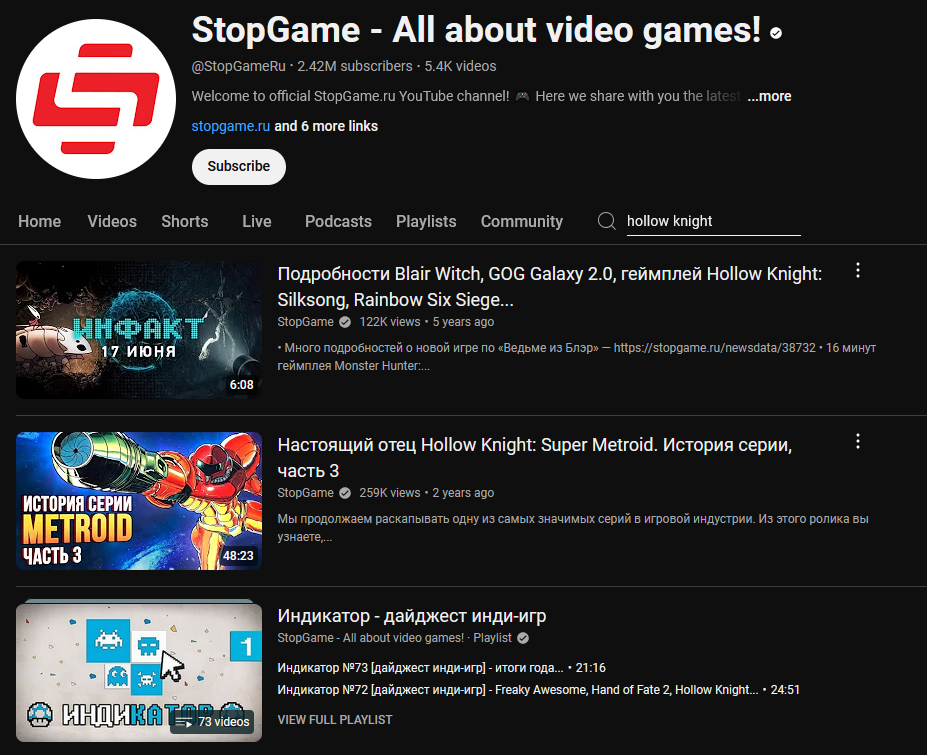Click the channel title StopGame - All about video games!
This screenshot has height=755, width=927.
pyautogui.click(x=477, y=30)
